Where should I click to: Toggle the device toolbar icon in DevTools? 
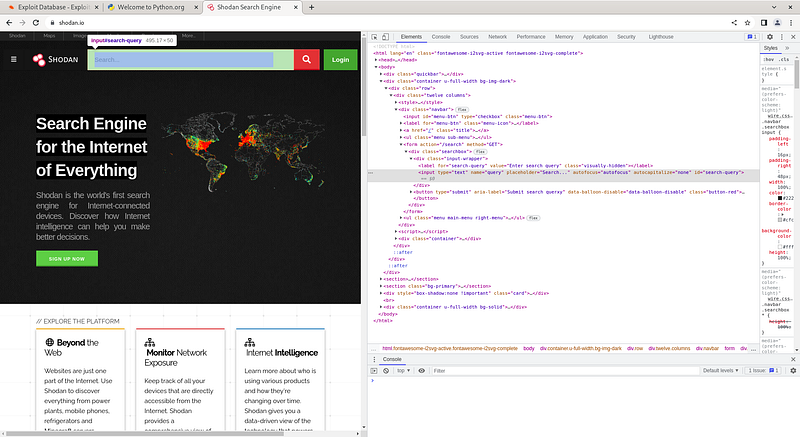(385, 37)
